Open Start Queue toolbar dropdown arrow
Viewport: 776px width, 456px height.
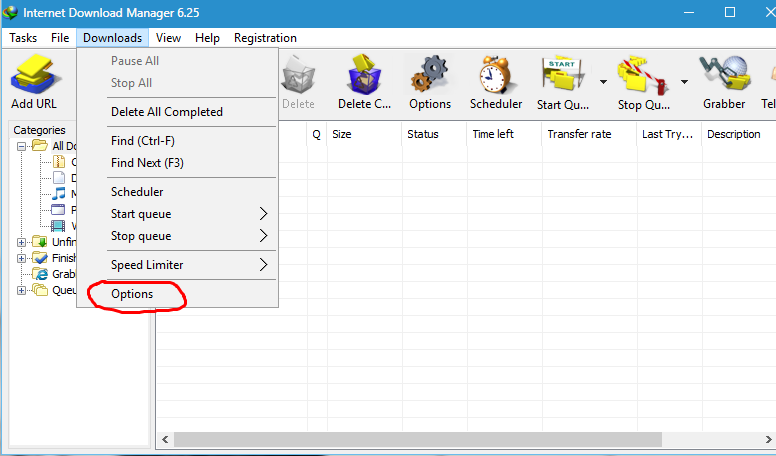point(603,82)
